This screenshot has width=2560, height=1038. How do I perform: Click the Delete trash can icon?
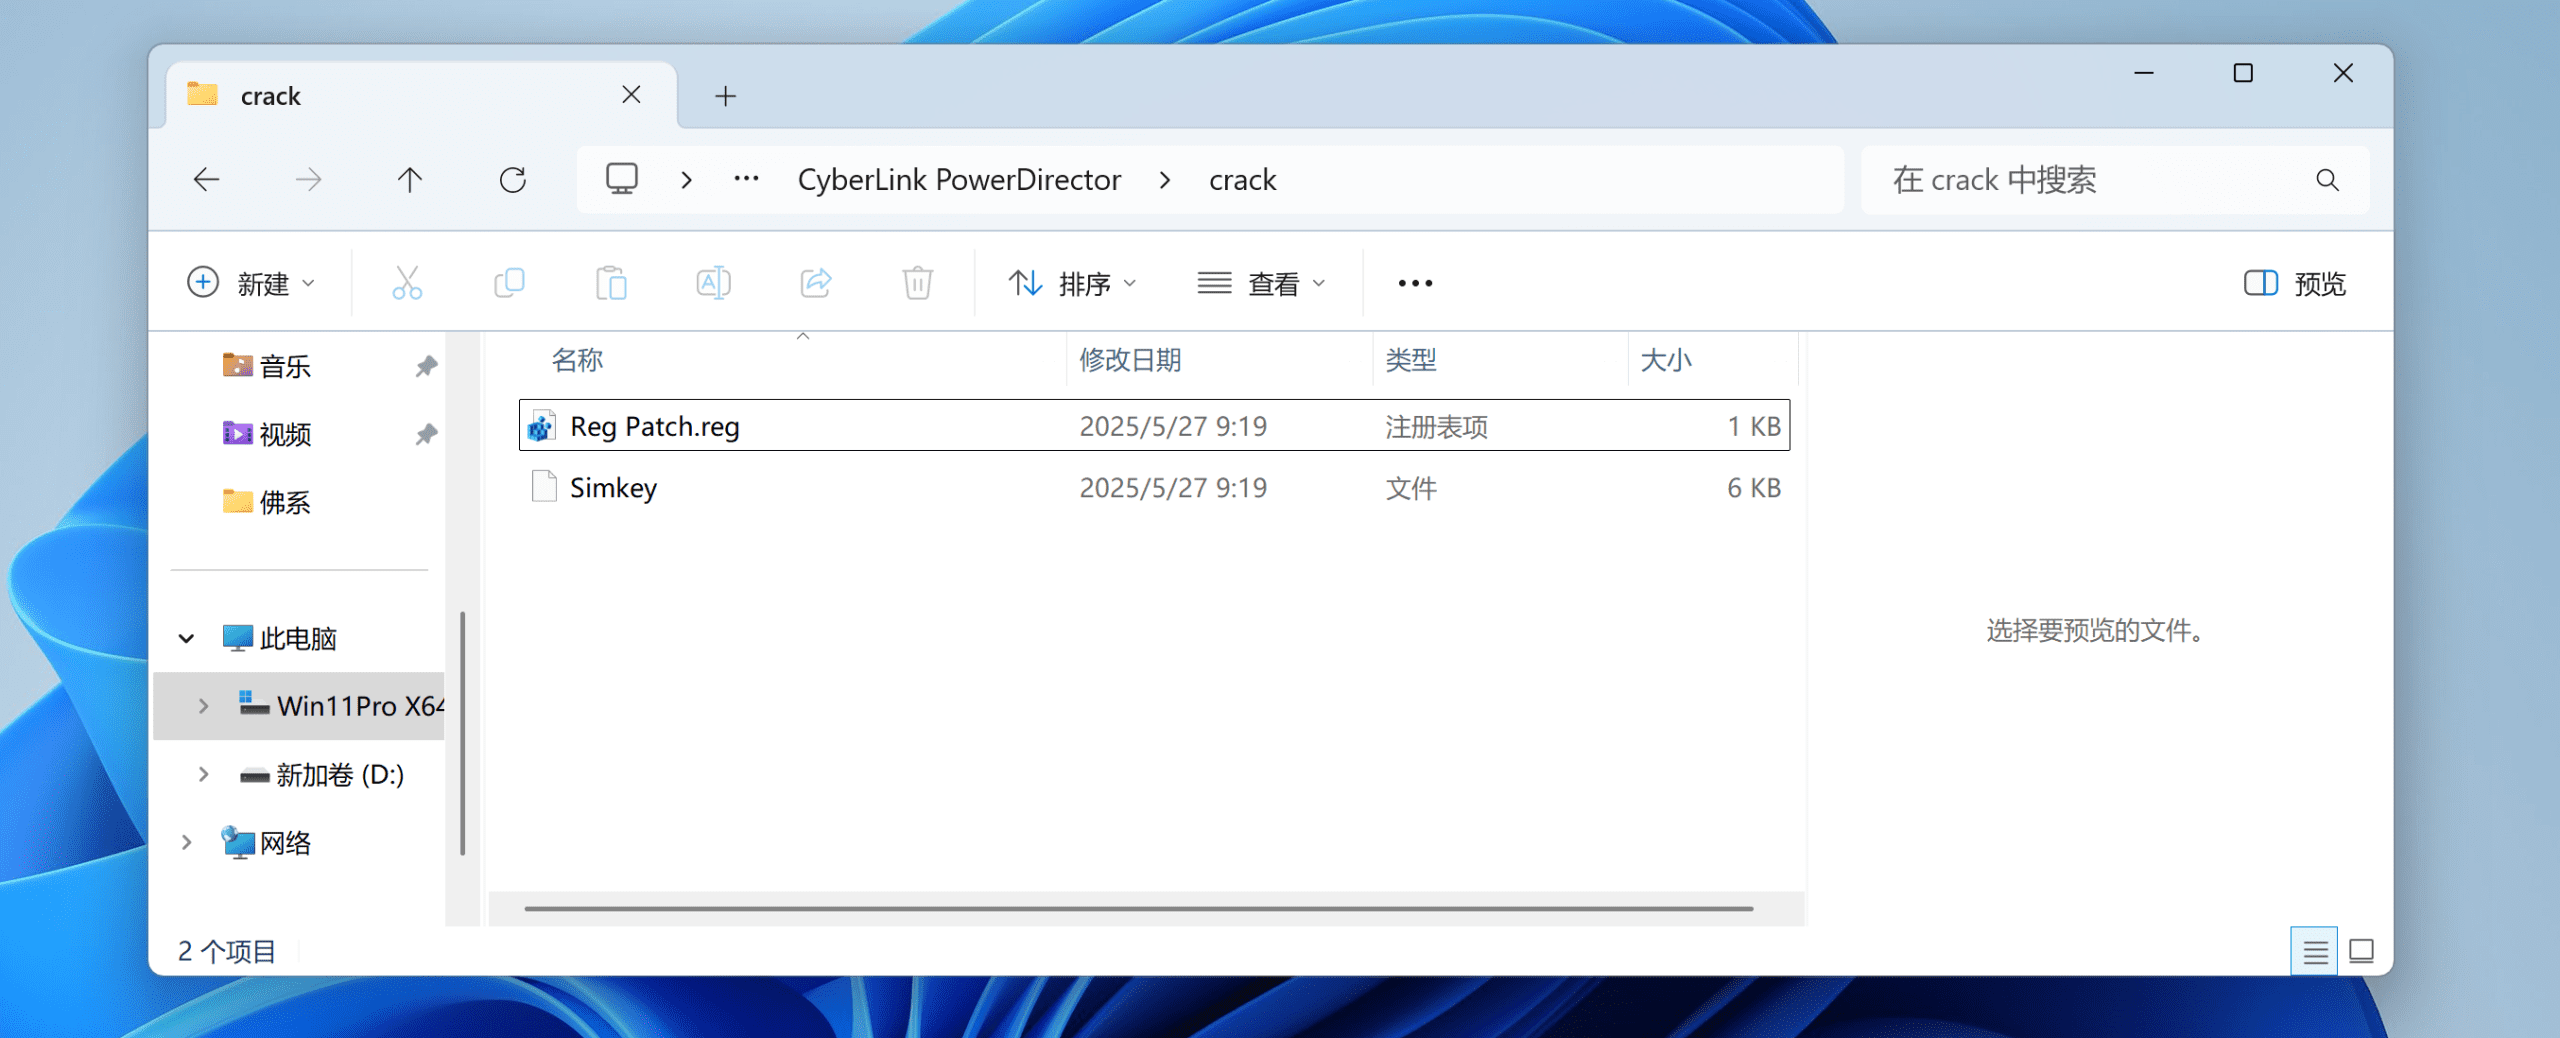[917, 284]
